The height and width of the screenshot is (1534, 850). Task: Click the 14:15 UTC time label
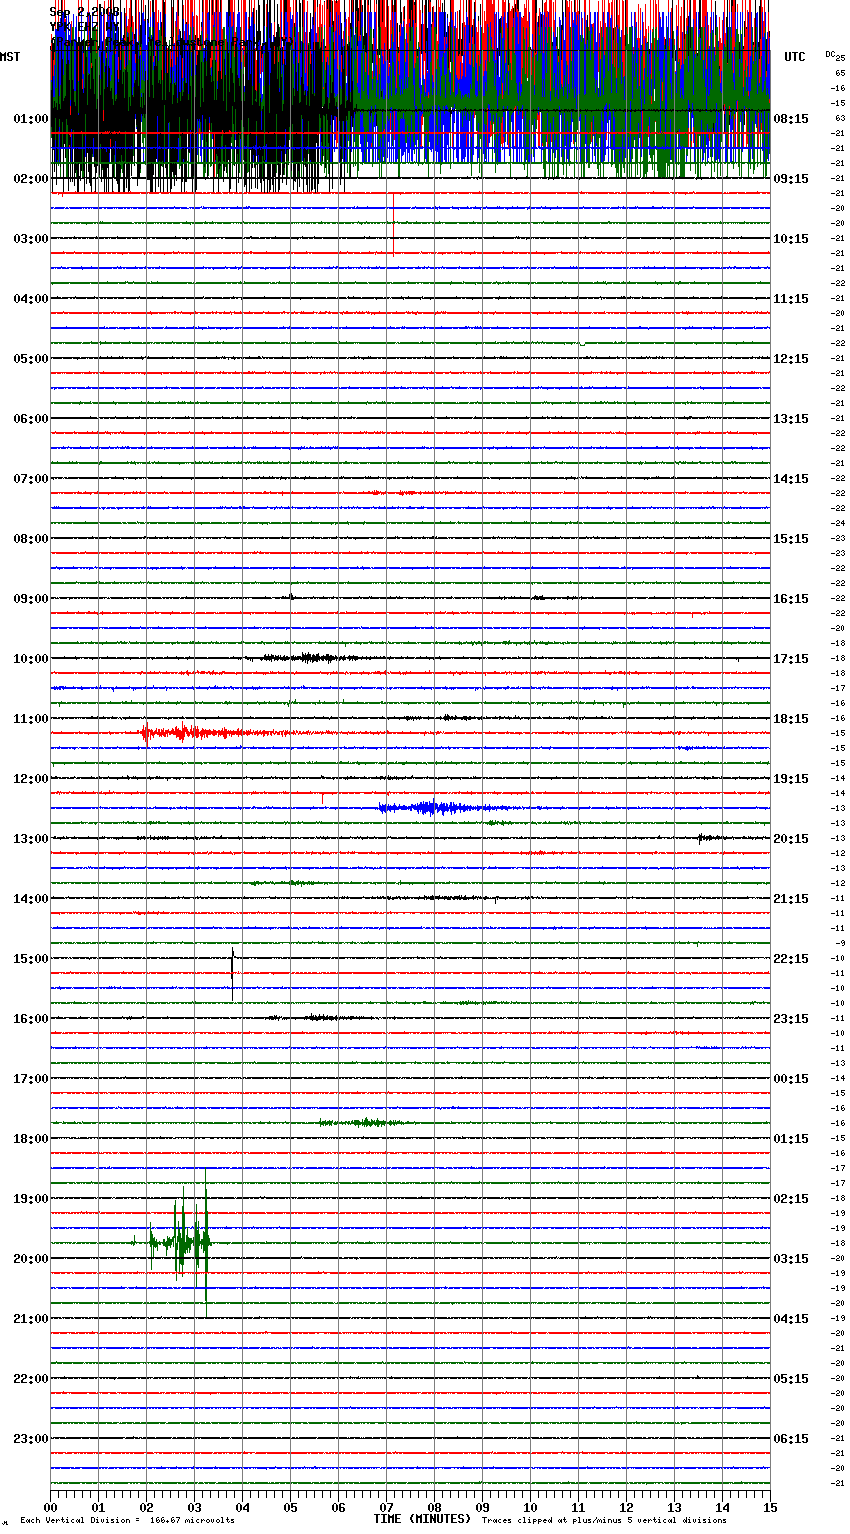coord(791,479)
